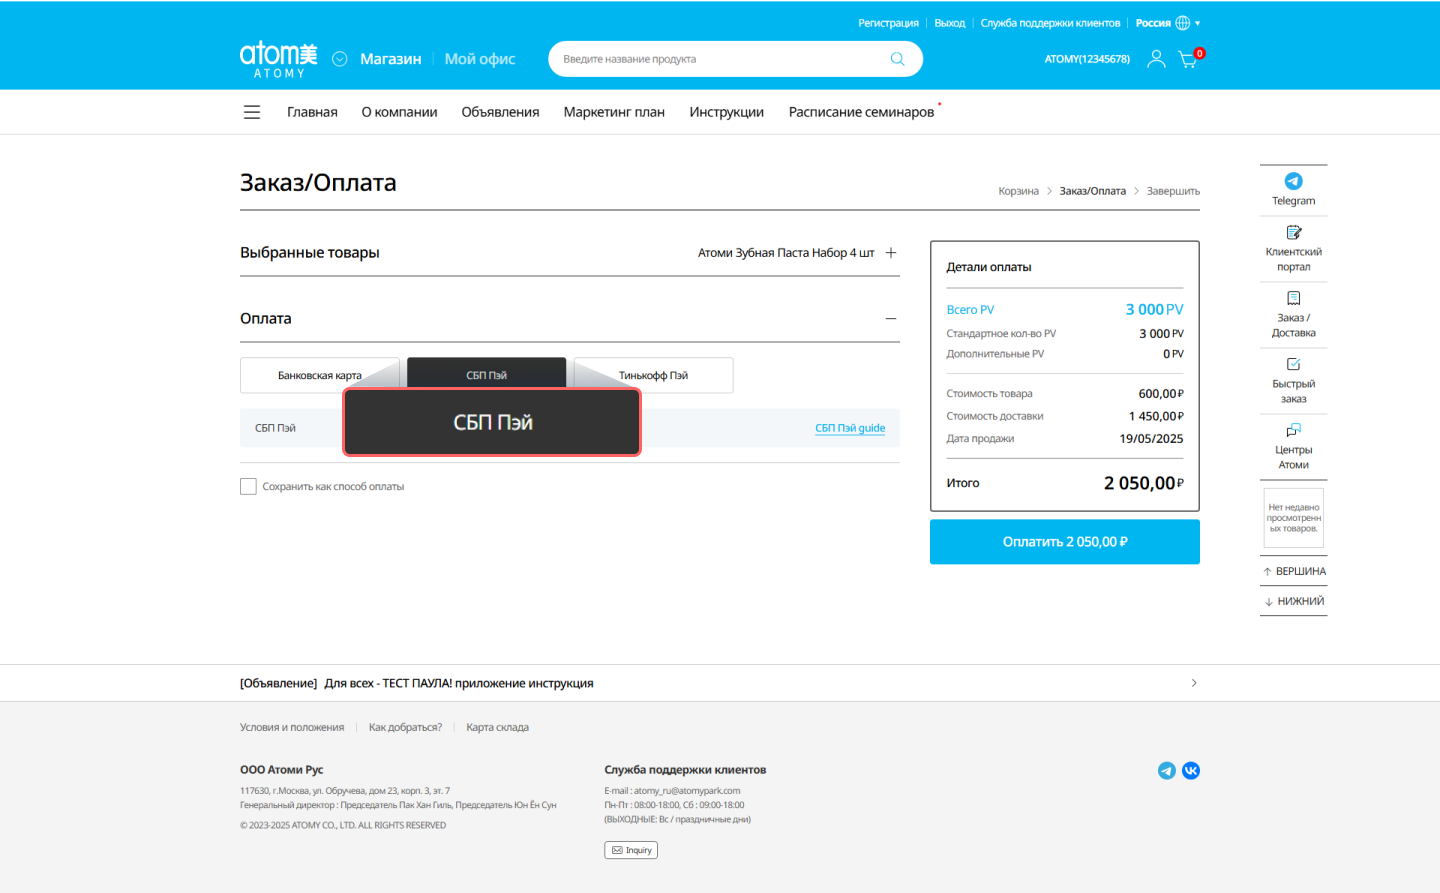This screenshot has width=1440, height=893.
Task: Open the Объявления menu
Action: point(500,112)
